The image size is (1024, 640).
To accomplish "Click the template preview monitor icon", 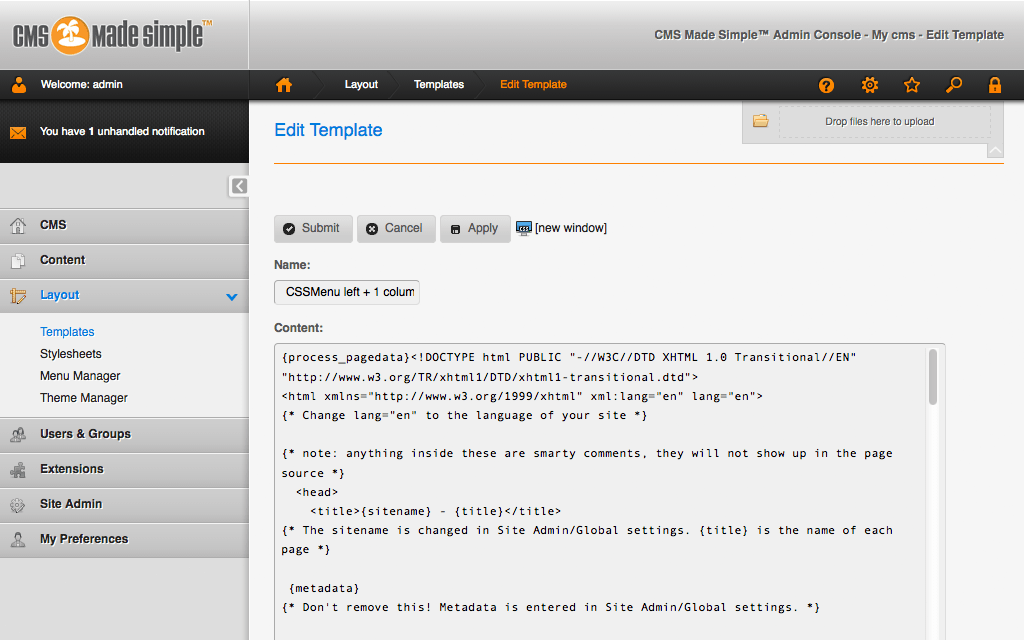I will [524, 228].
